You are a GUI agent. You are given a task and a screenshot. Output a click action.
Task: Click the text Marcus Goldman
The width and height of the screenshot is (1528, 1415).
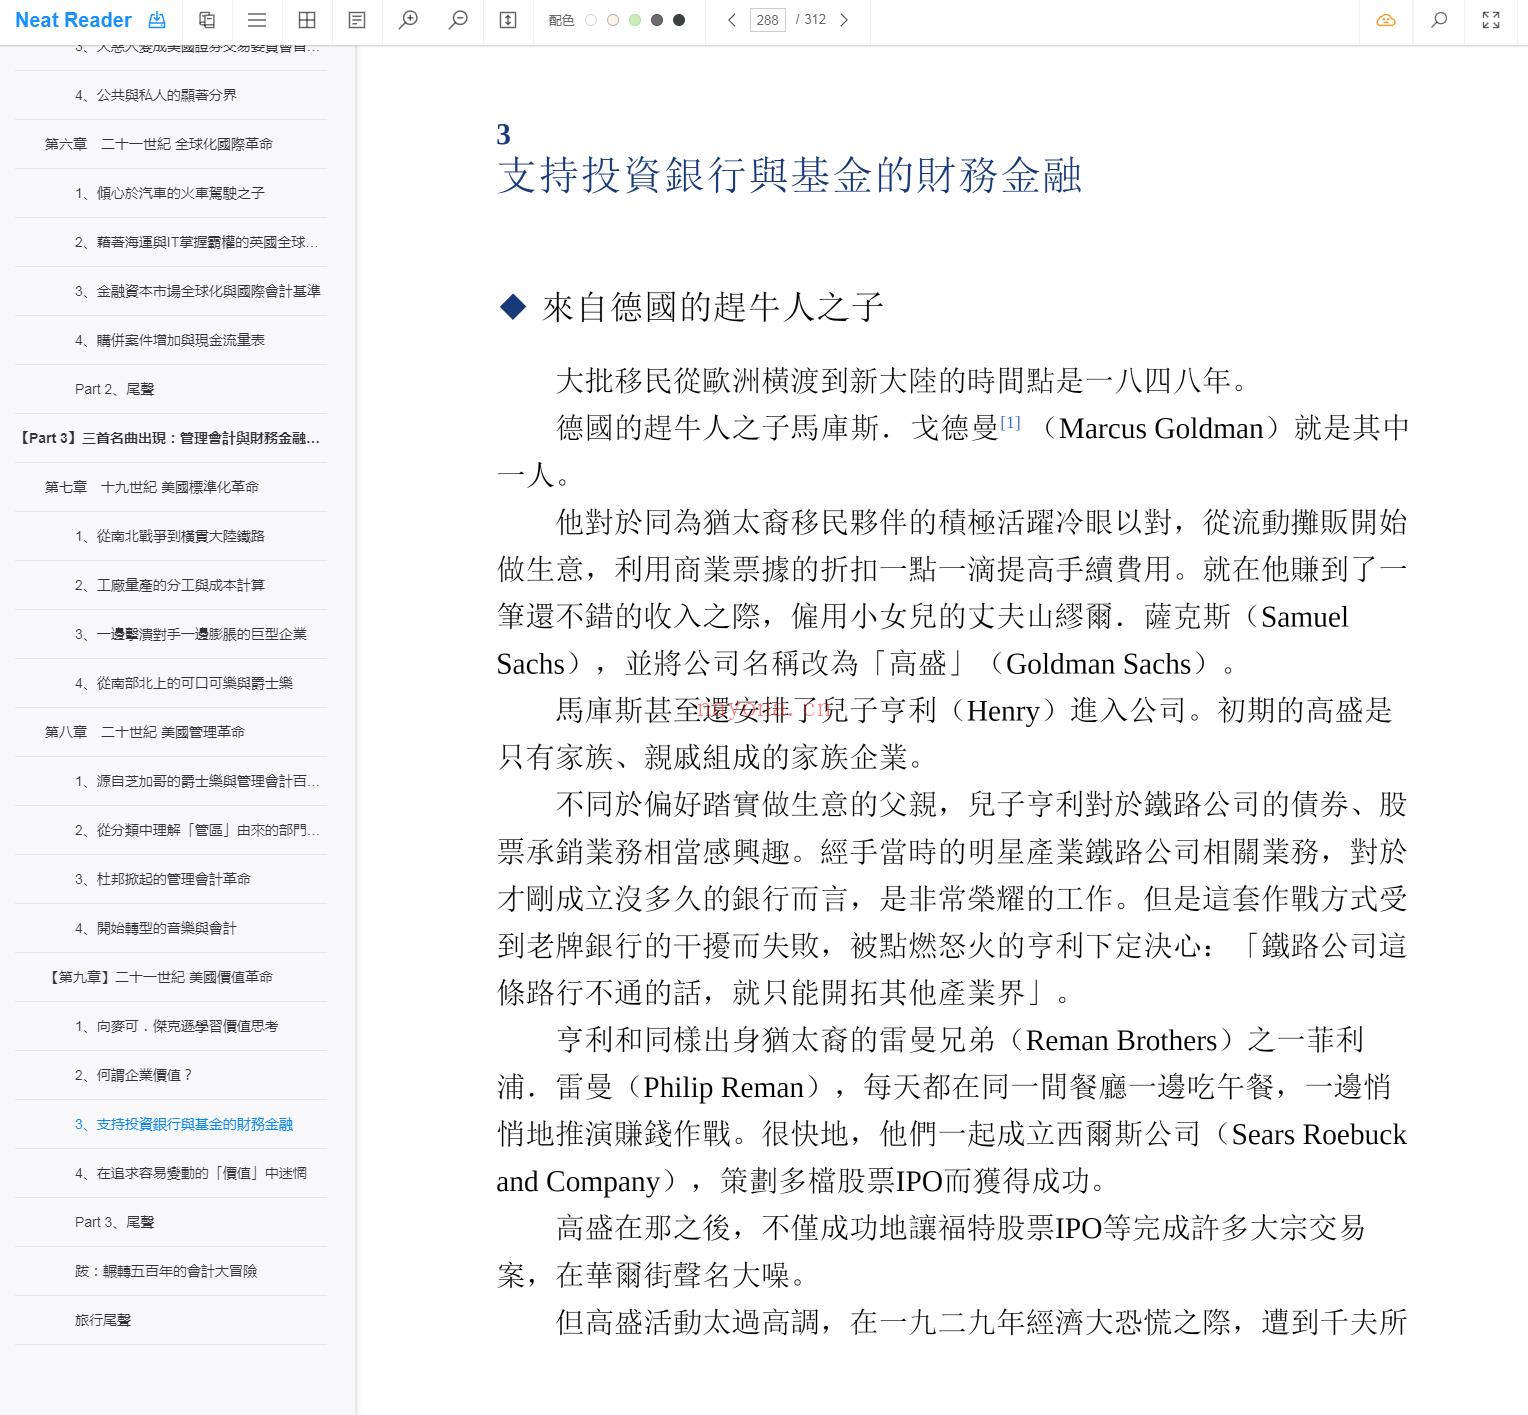[x=1161, y=428]
